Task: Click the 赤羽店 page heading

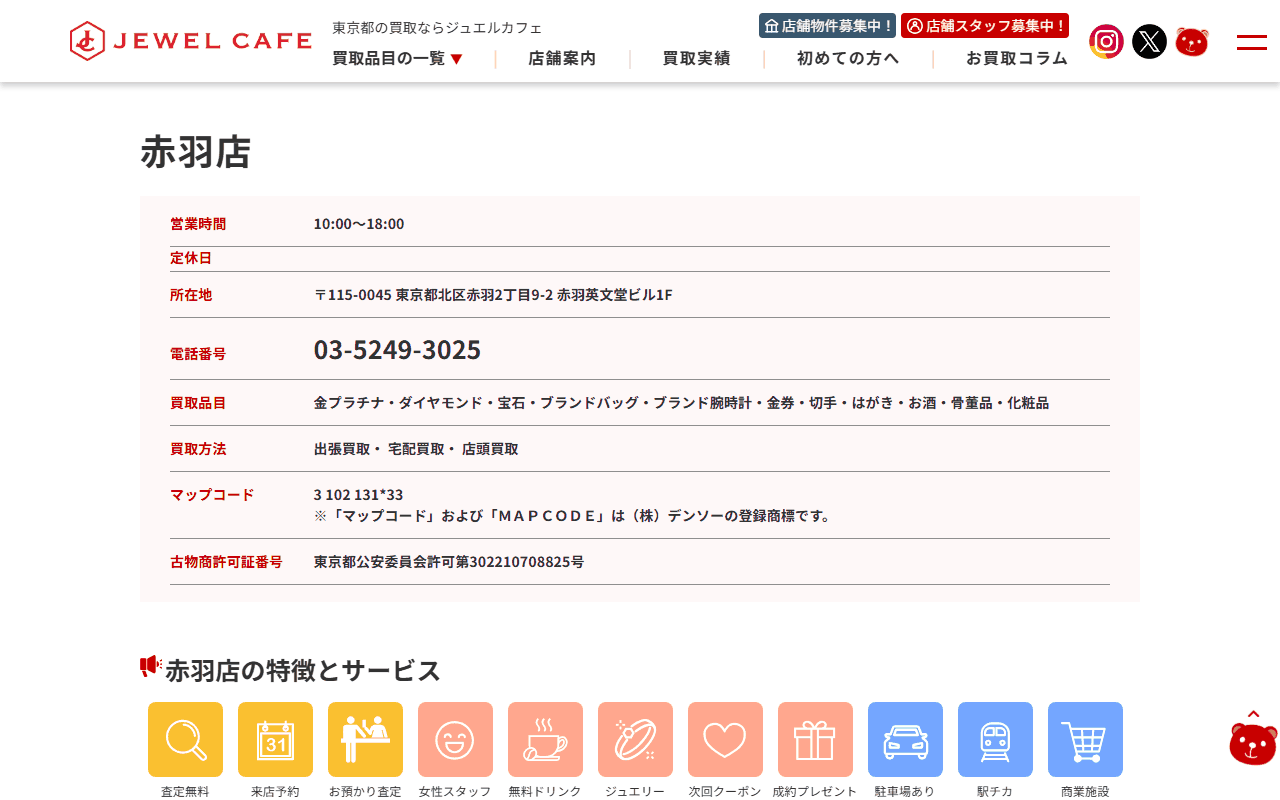Action: point(195,152)
